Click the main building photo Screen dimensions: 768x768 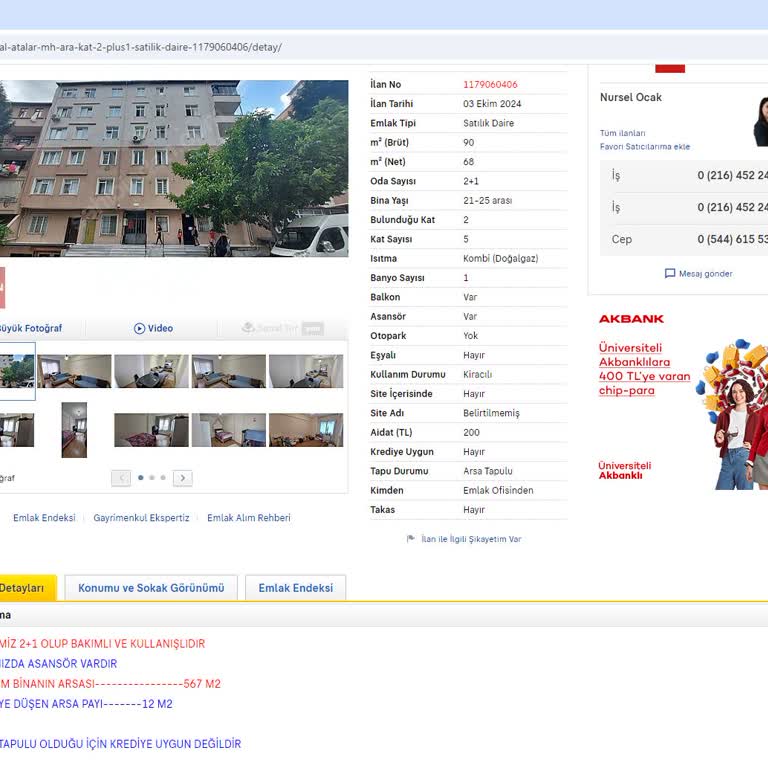[x=174, y=168]
